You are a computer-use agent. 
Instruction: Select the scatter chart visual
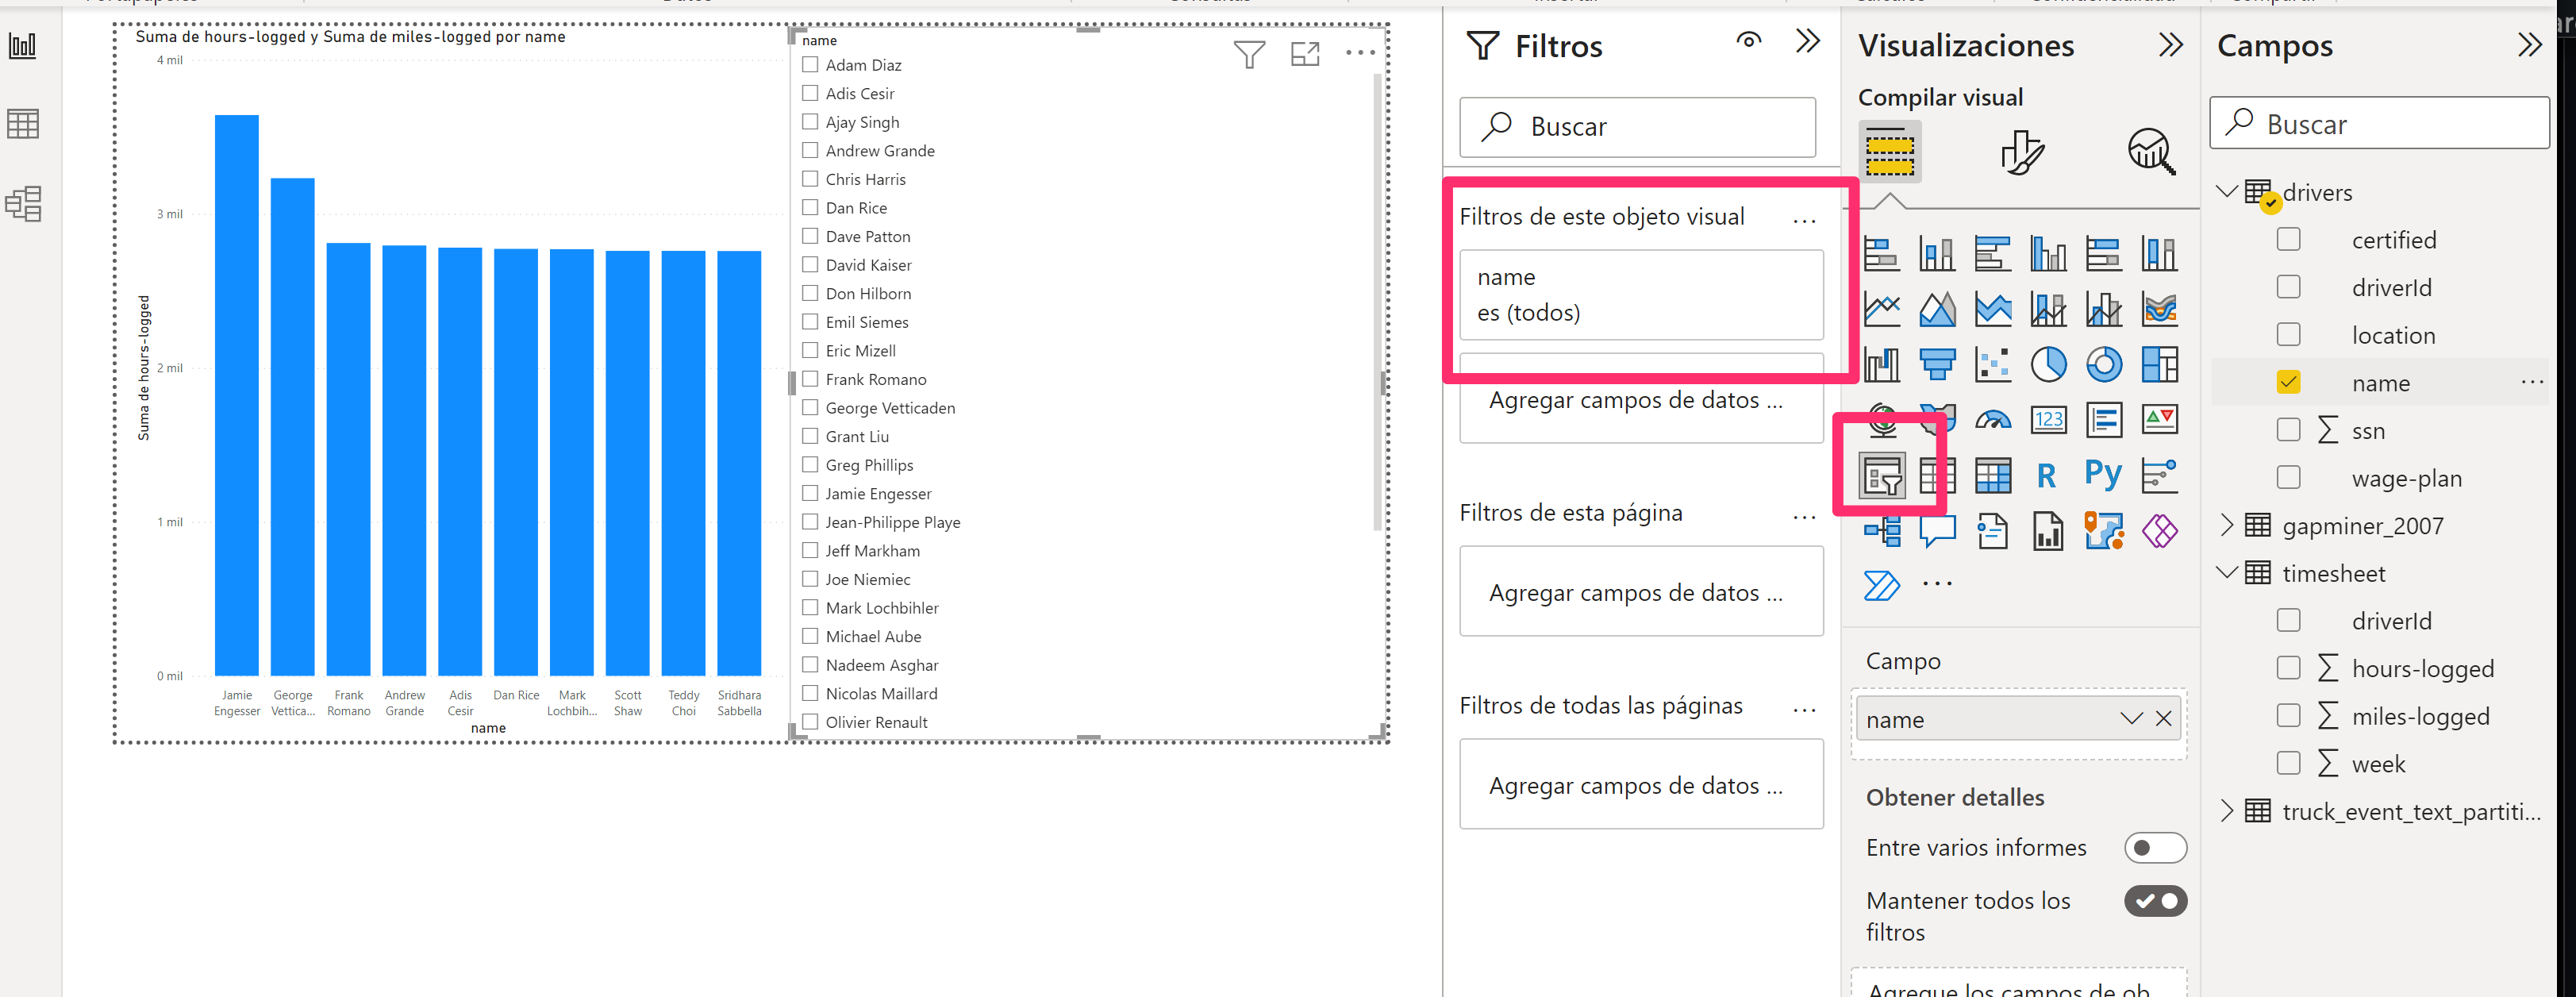point(1993,365)
